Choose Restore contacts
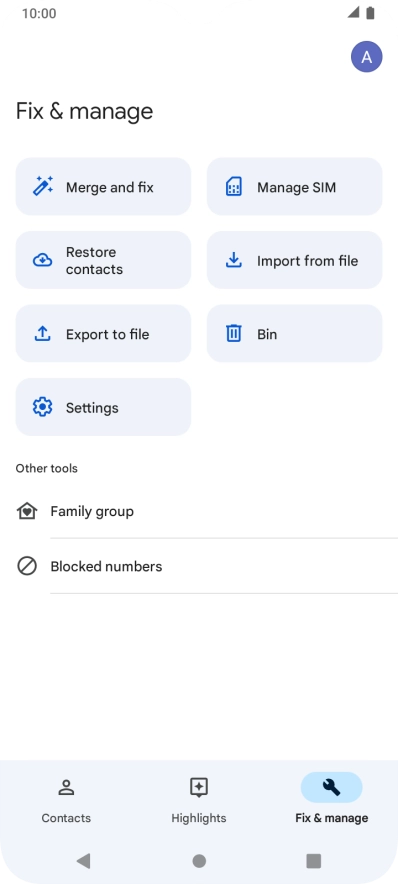Viewport: 398px width, 884px height. [103, 260]
